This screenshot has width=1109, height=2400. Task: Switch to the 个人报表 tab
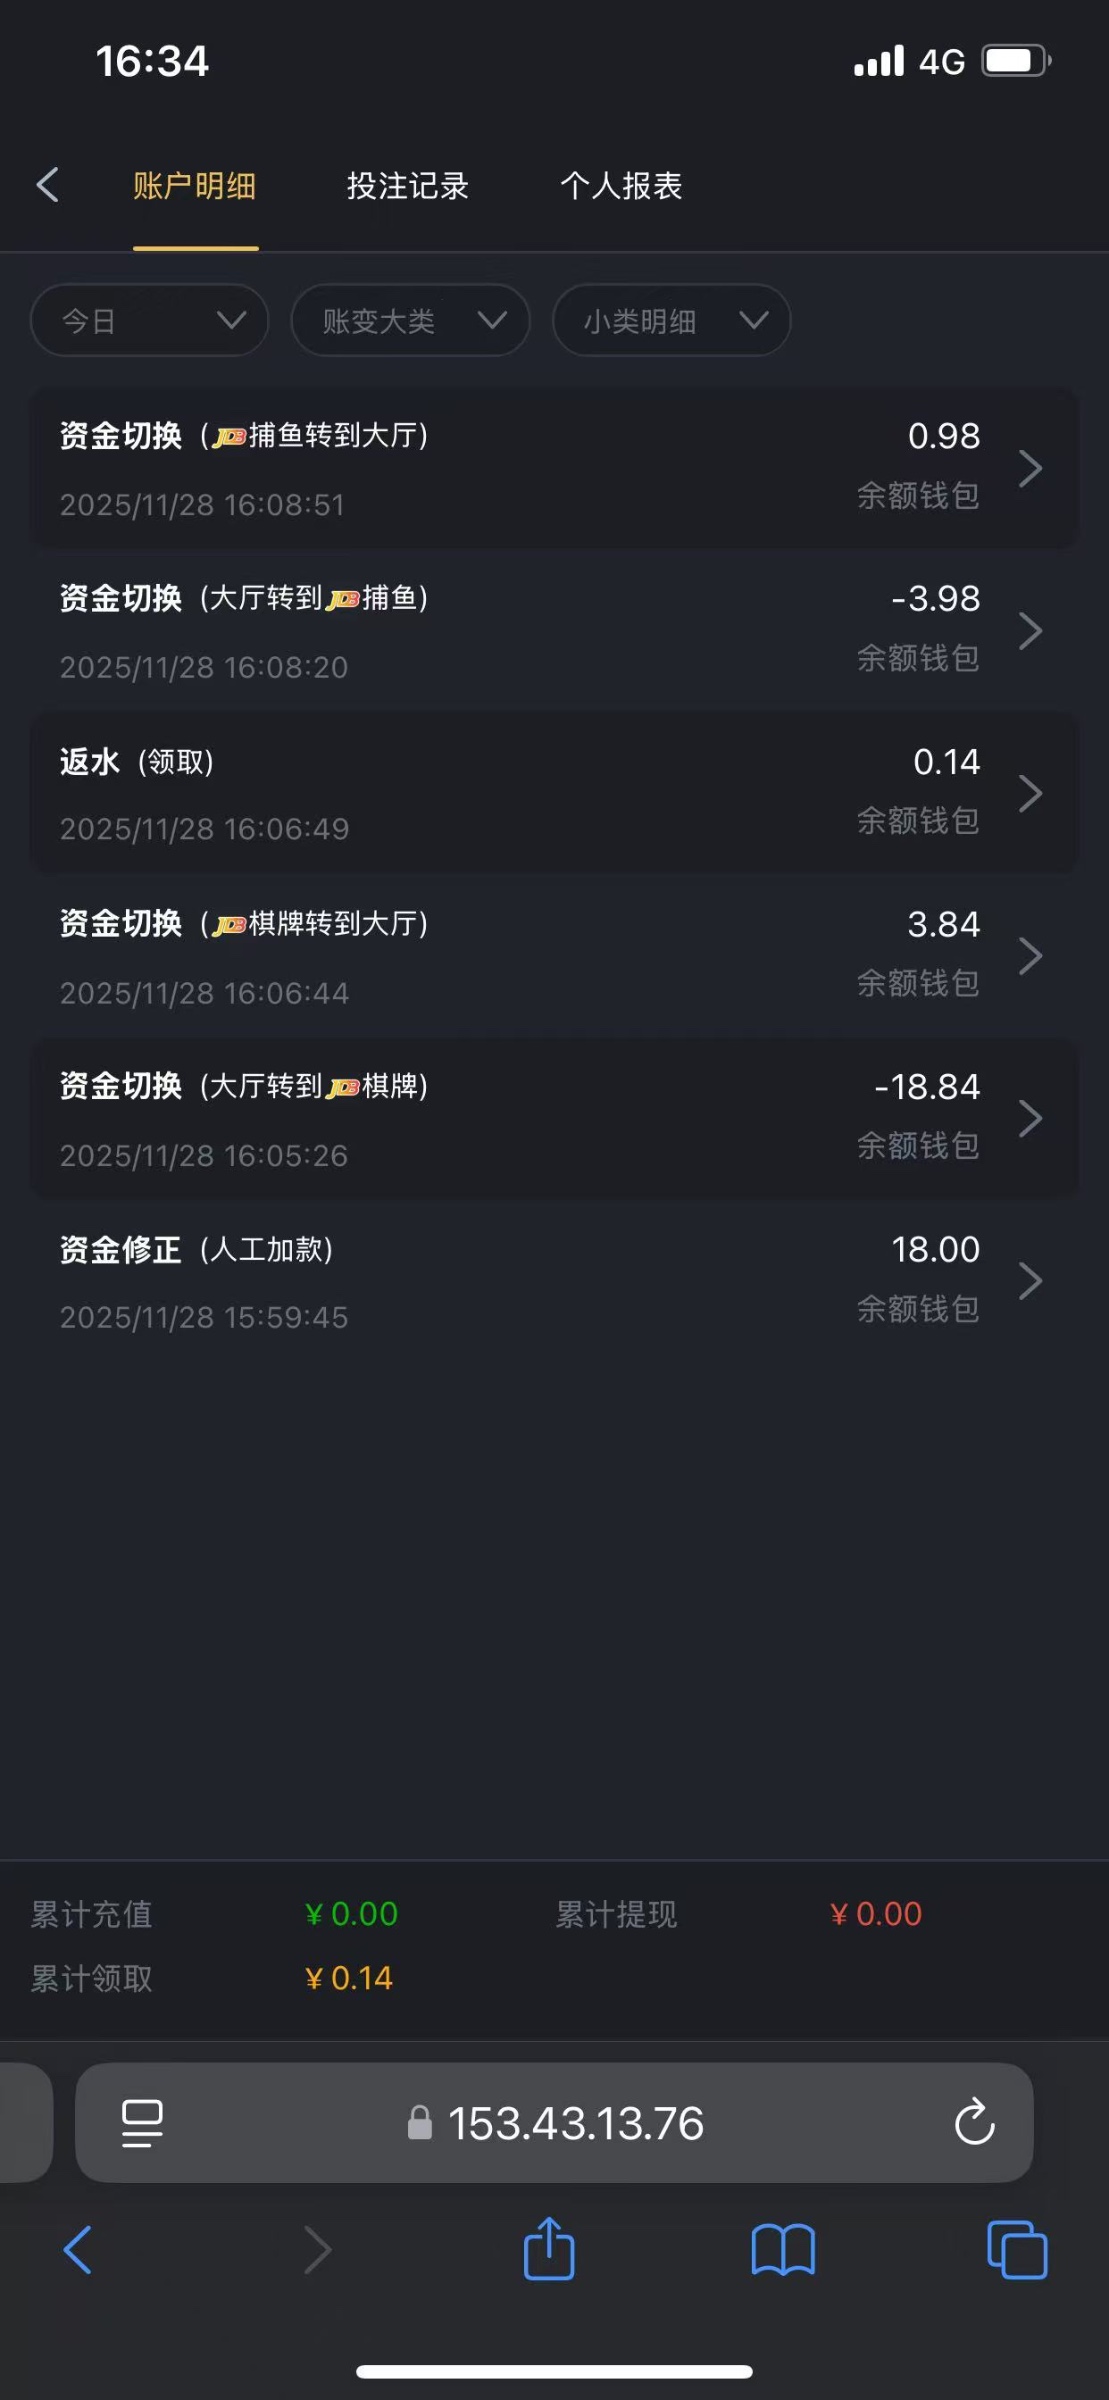coord(621,186)
